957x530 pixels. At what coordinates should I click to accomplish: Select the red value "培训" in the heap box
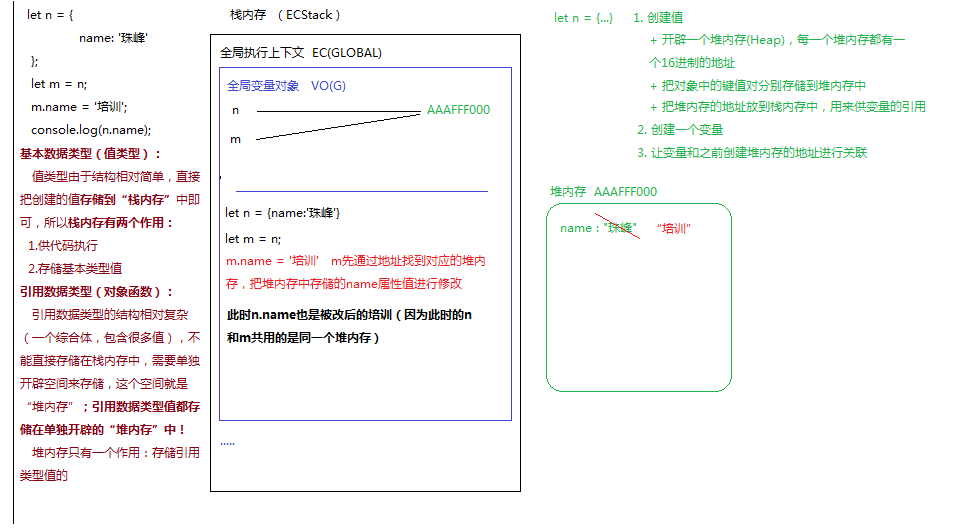674,228
